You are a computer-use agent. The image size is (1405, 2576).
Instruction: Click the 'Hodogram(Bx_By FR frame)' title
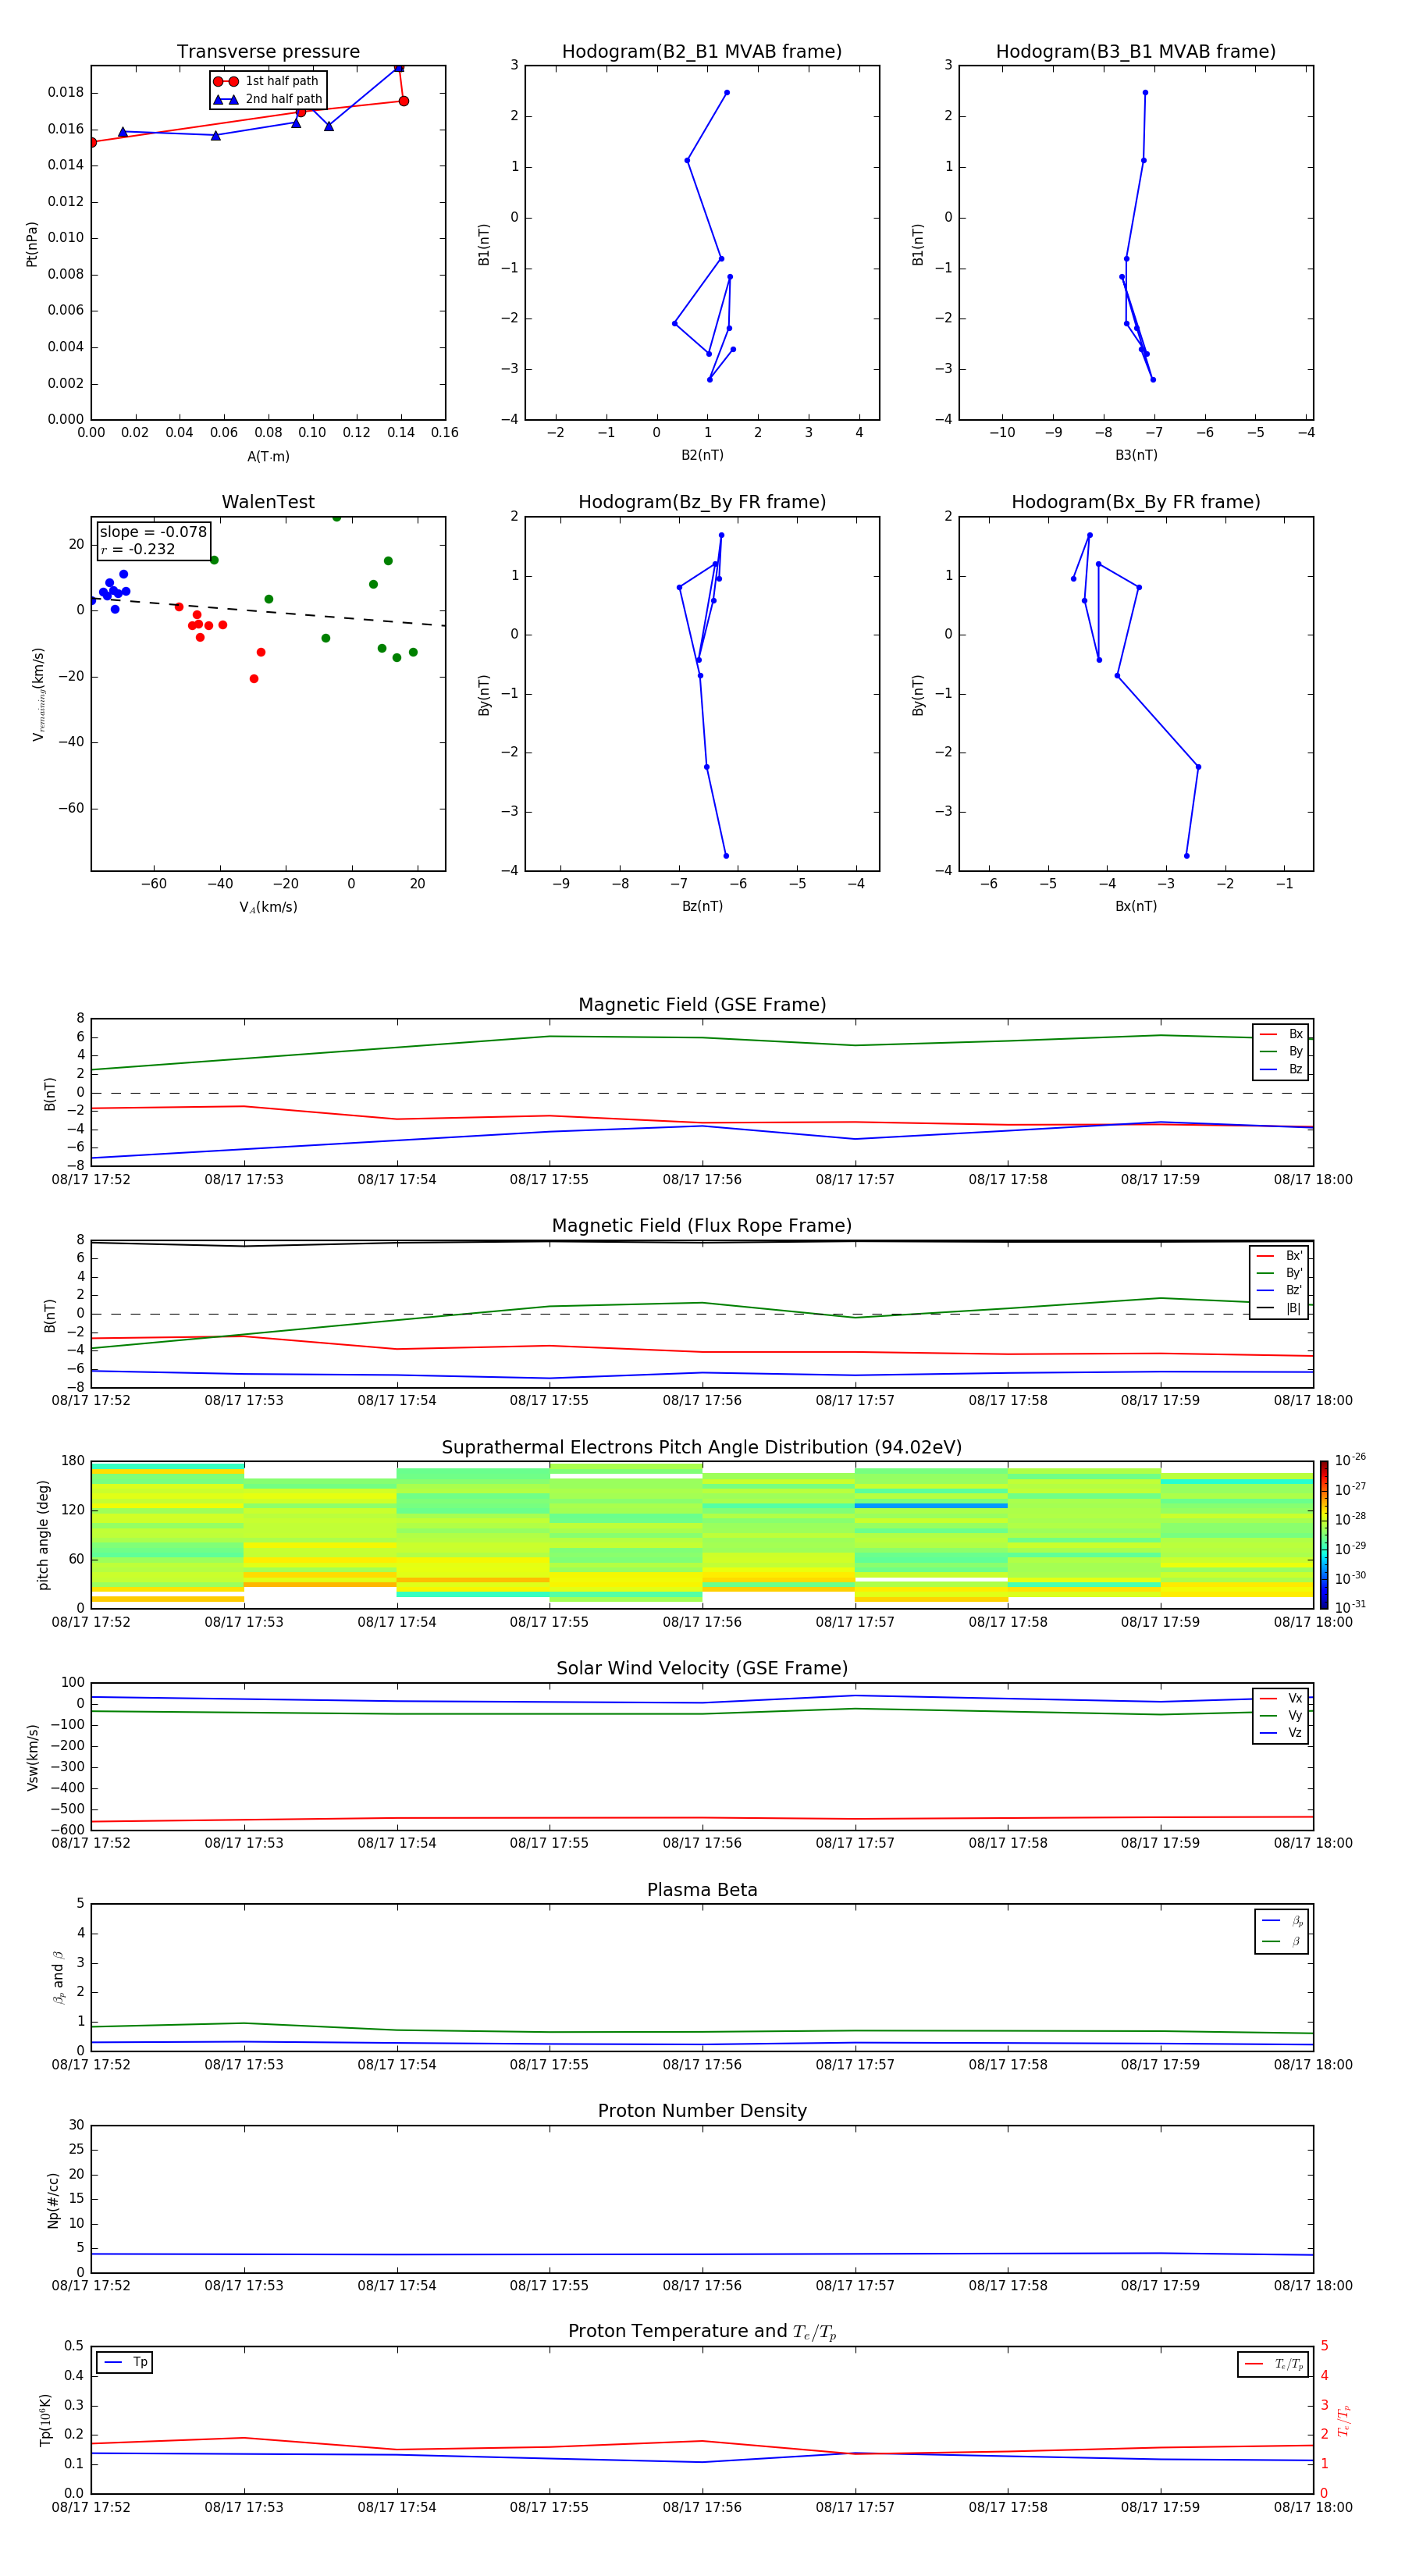tap(1135, 502)
